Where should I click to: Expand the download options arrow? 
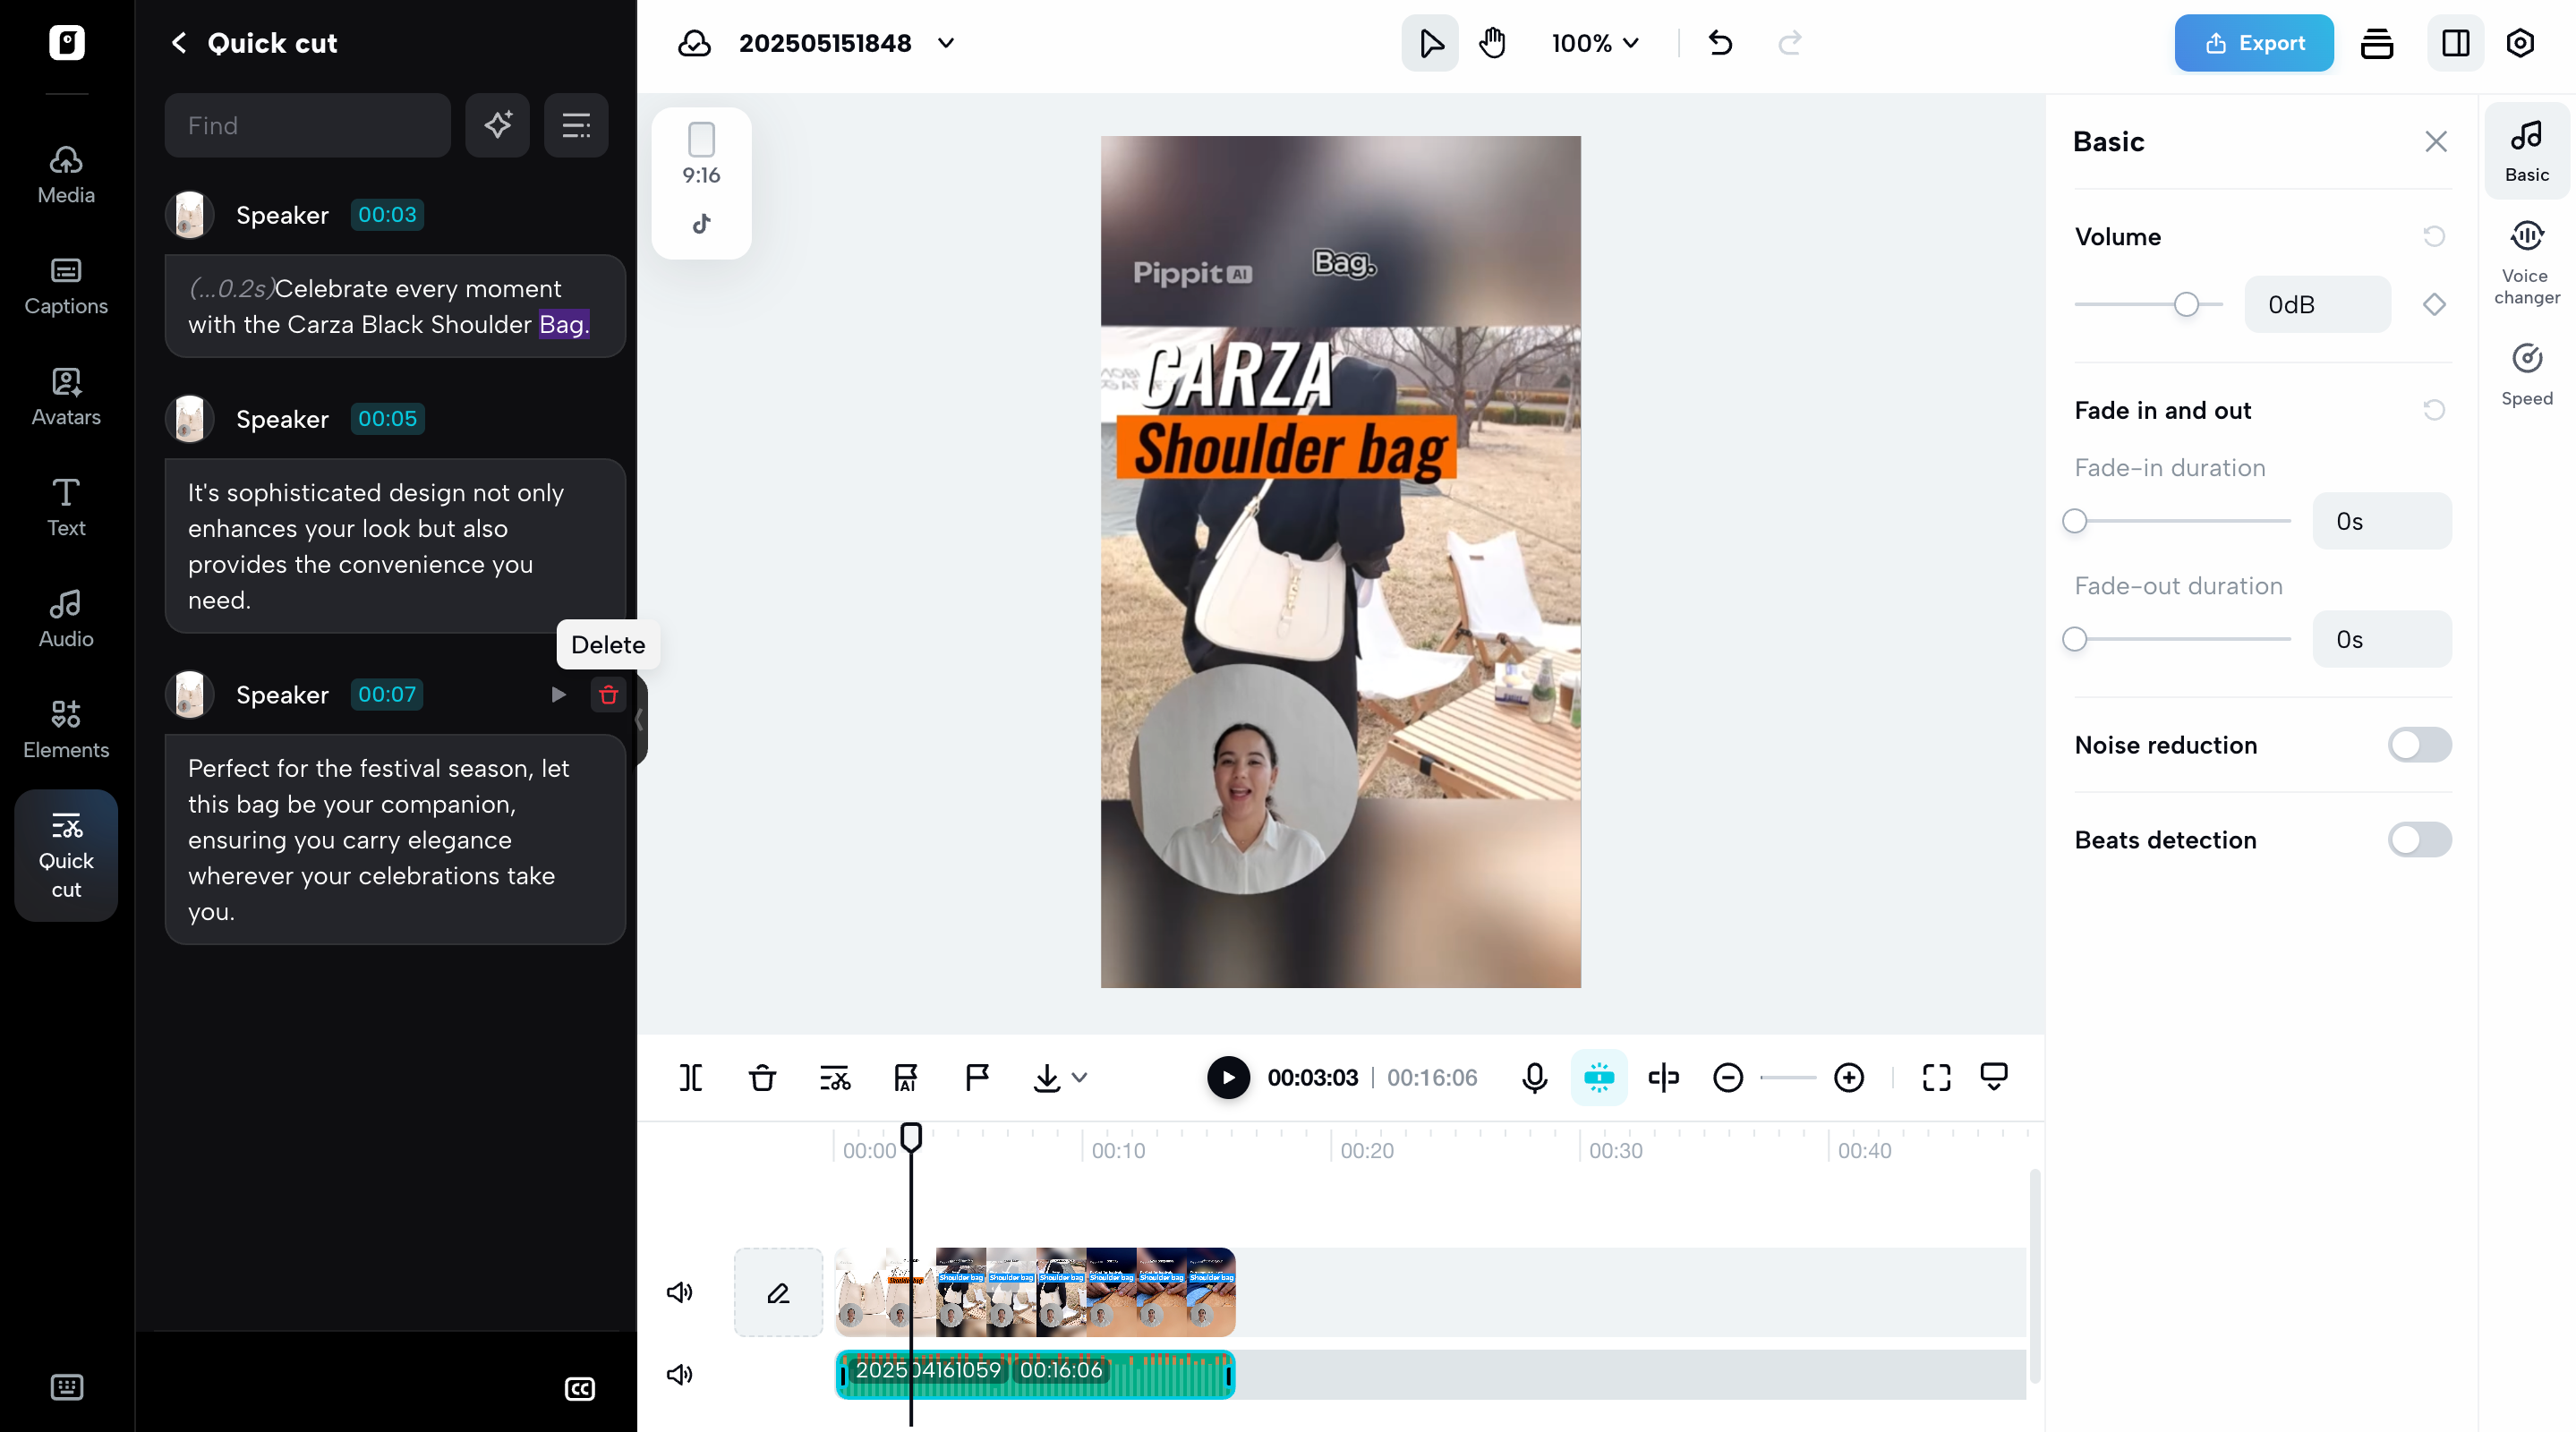1080,1078
